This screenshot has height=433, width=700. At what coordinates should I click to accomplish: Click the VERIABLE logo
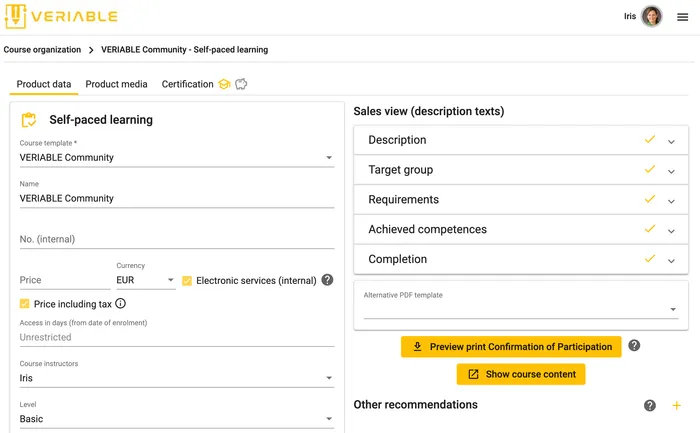61,17
